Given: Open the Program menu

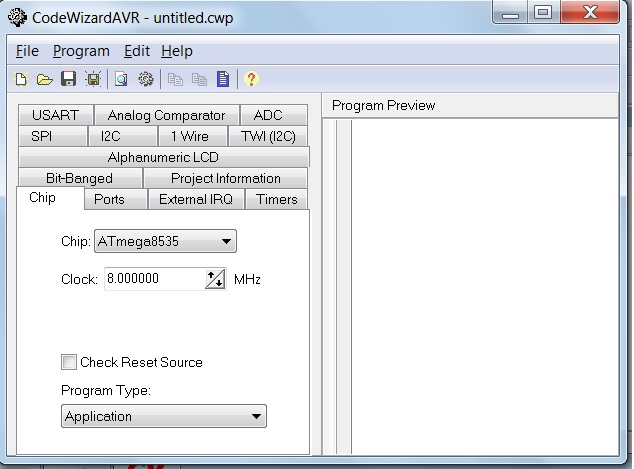Looking at the screenshot, I should [x=81, y=51].
